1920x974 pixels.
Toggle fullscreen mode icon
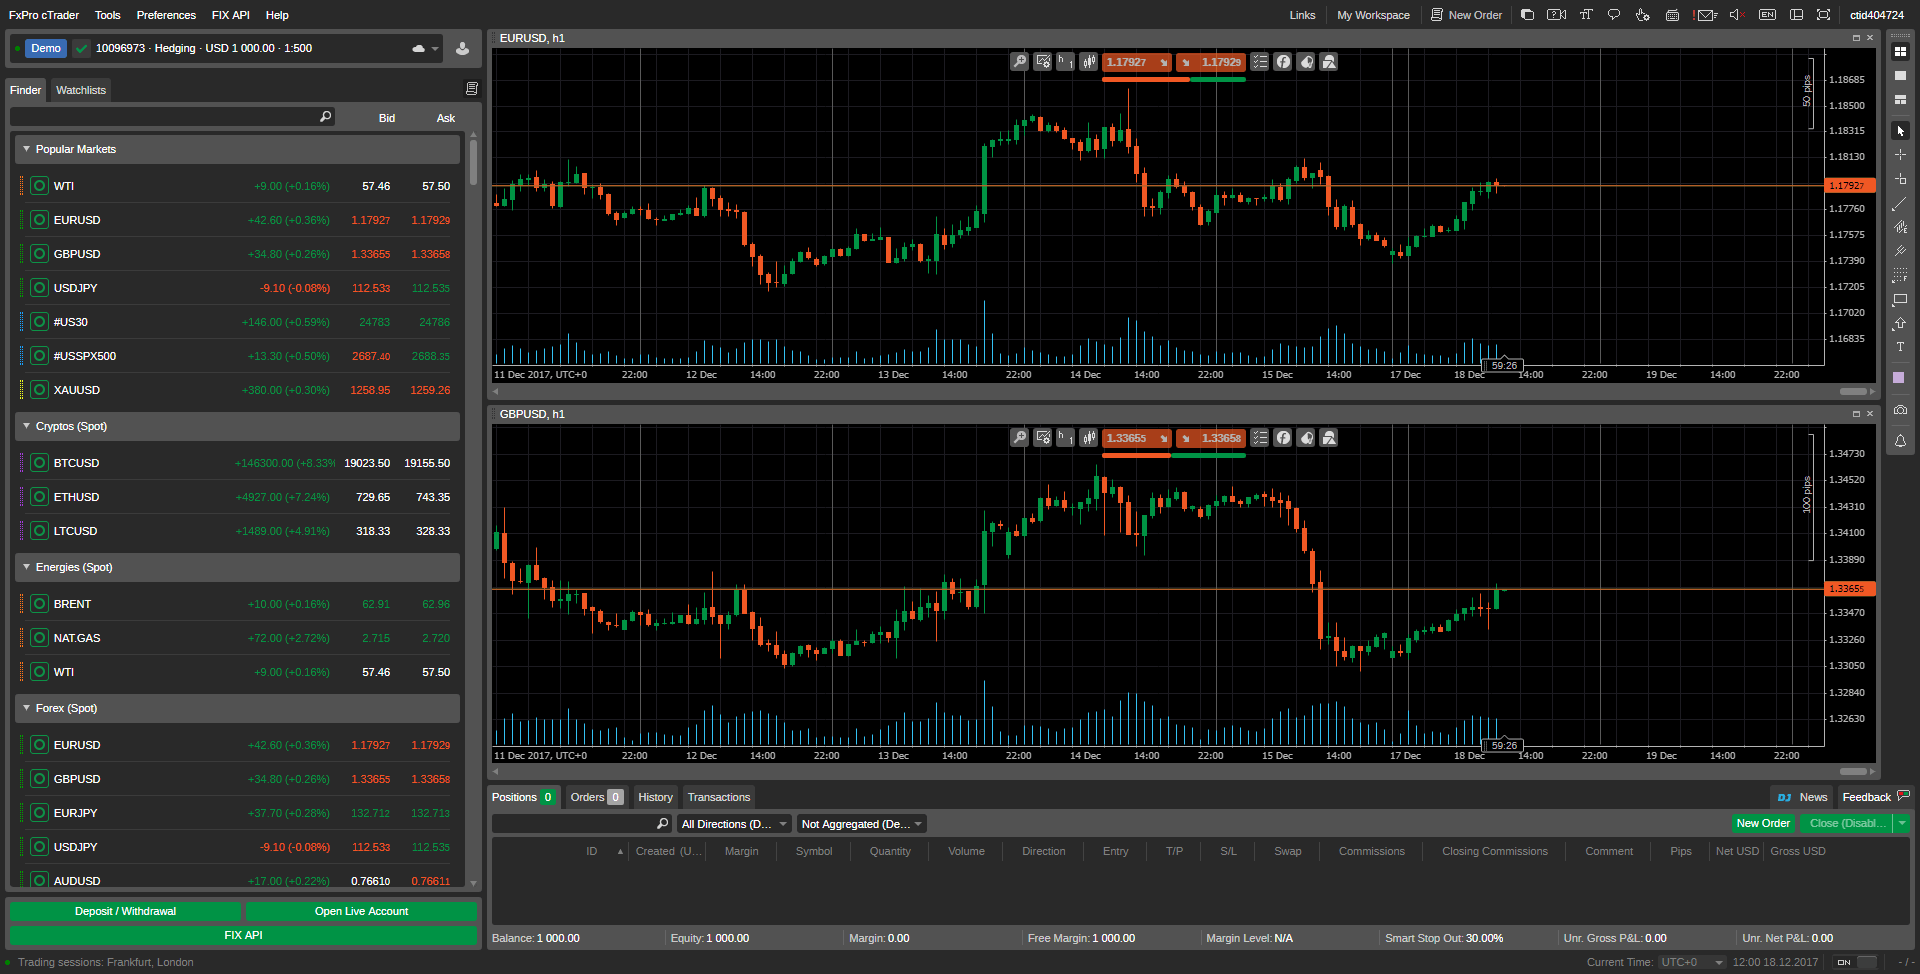tap(1823, 15)
